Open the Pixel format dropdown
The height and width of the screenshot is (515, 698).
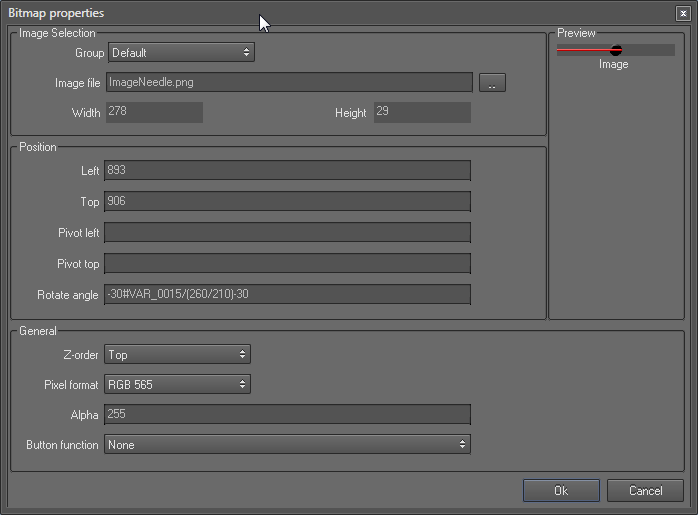click(177, 384)
